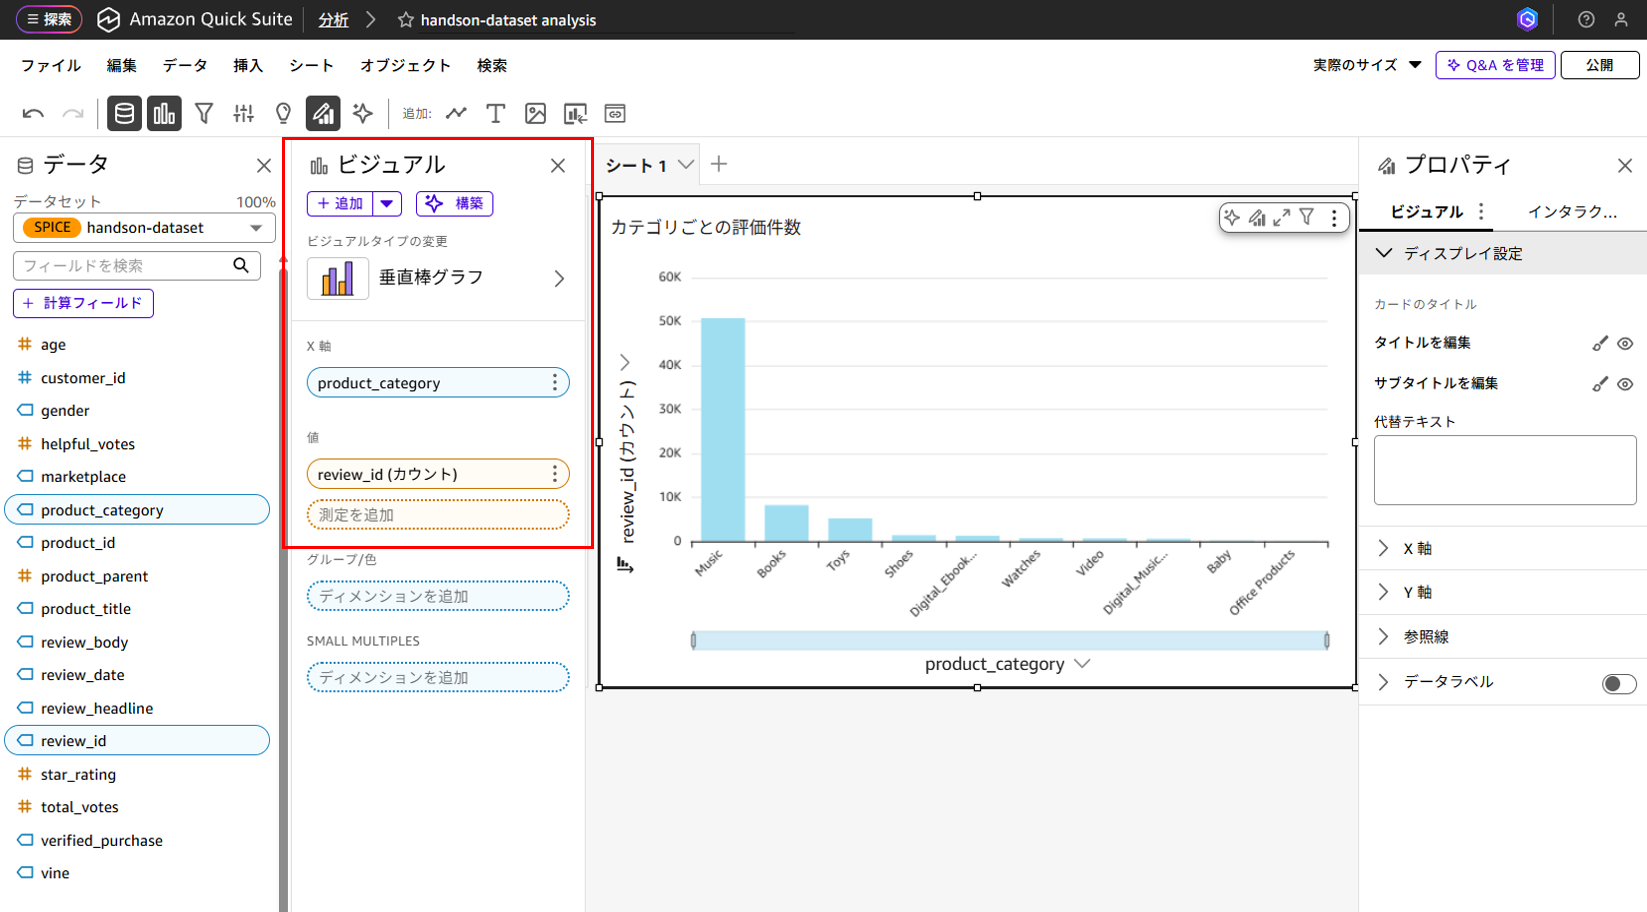Toggle the Data pane toolbar icon

(x=124, y=114)
